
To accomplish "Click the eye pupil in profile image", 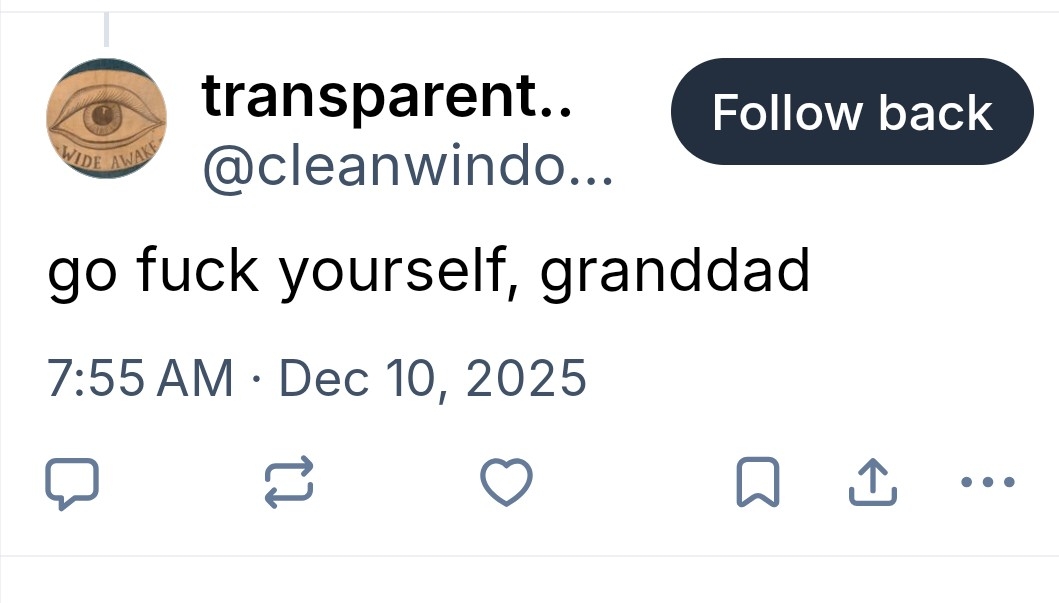I will tap(101, 117).
